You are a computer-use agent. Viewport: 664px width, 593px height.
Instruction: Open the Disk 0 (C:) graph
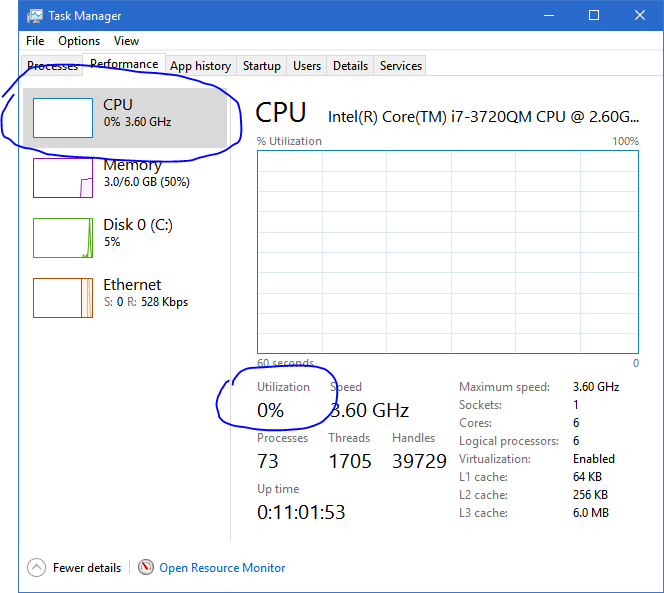[63, 237]
